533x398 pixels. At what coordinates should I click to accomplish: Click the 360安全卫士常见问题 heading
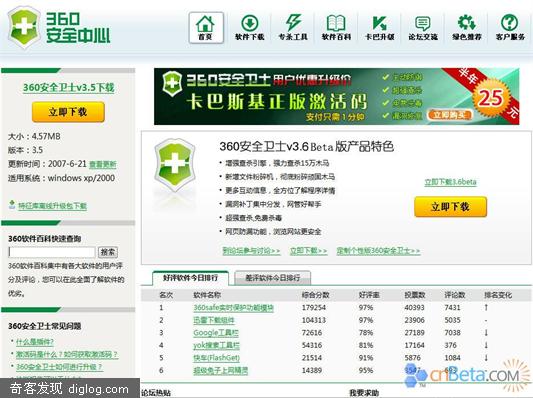pos(45,326)
